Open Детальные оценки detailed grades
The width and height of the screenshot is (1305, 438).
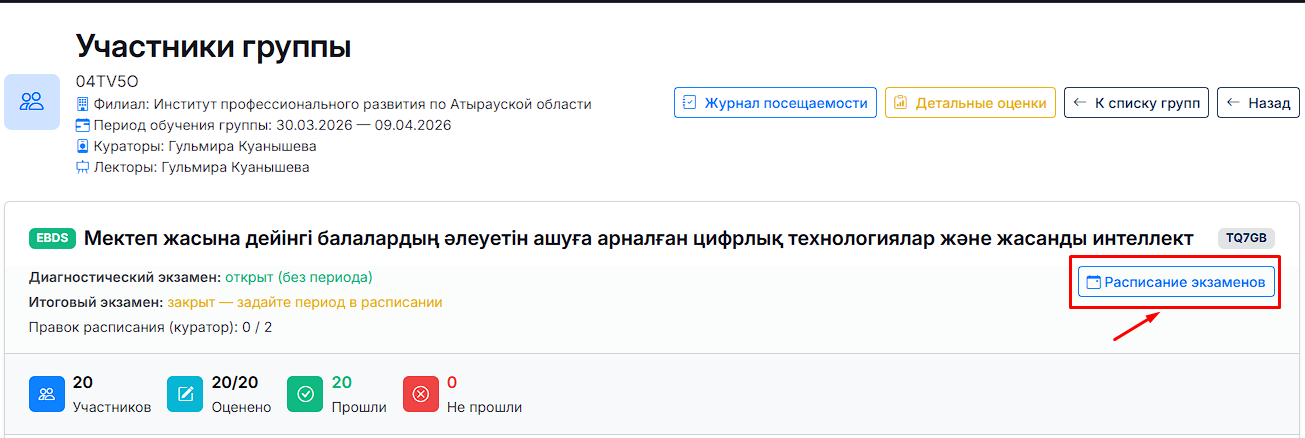(x=970, y=103)
